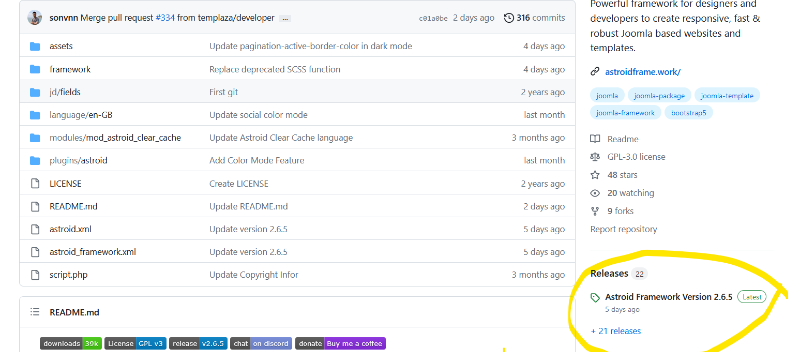Click the astroid_framework.xml file icon
Viewport: 800px width, 363px height.
35,252
